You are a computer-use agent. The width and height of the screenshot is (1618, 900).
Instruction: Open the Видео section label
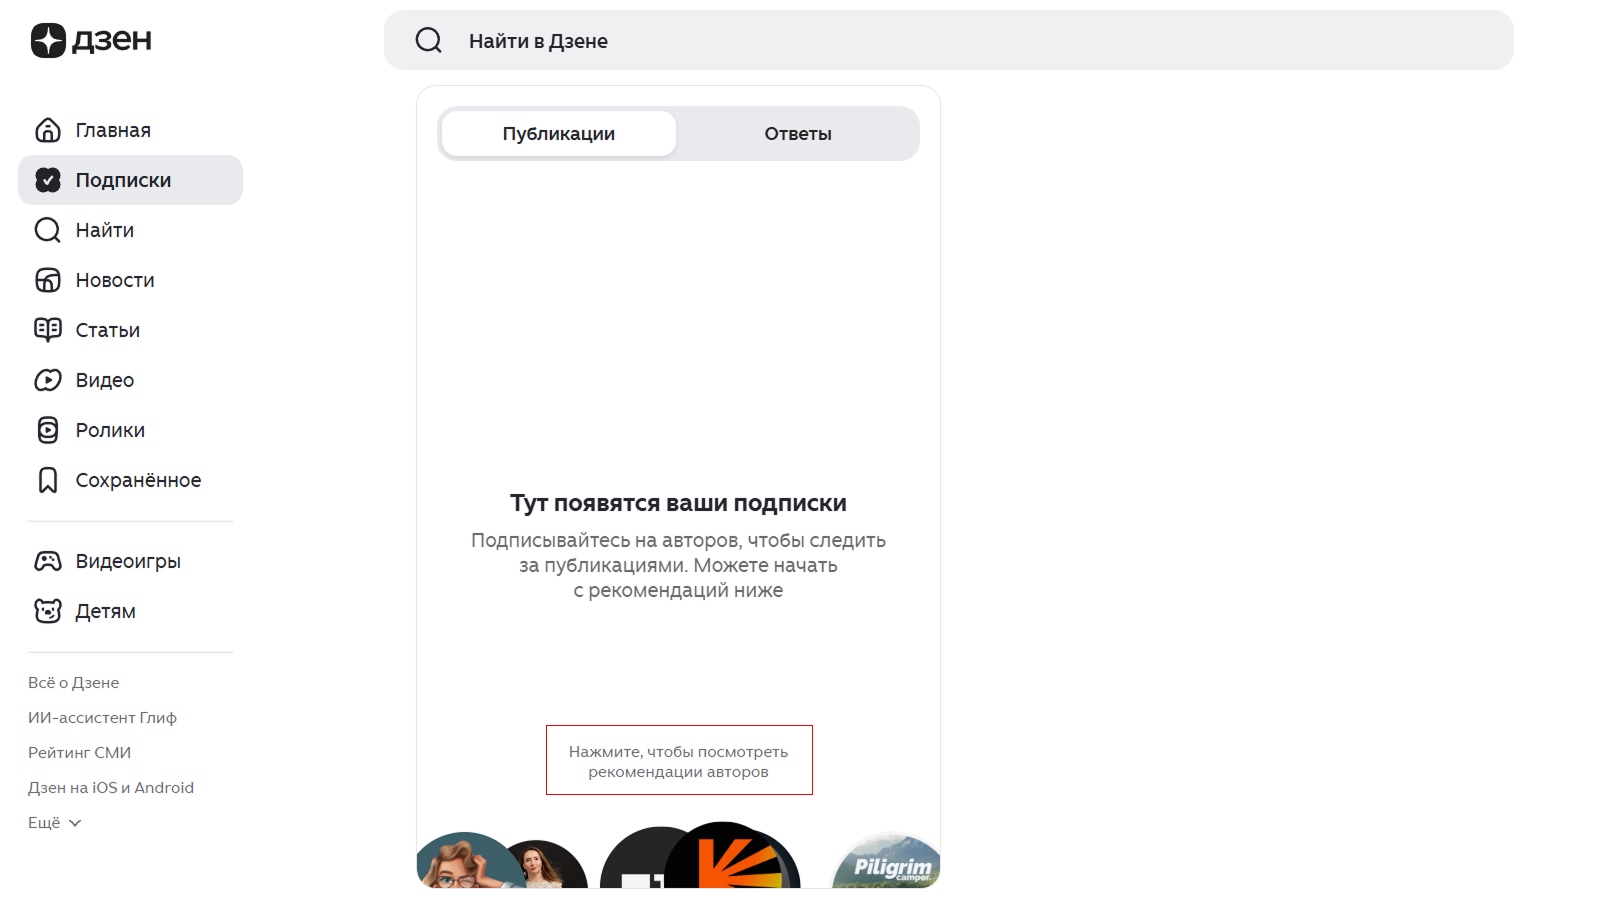[105, 380]
